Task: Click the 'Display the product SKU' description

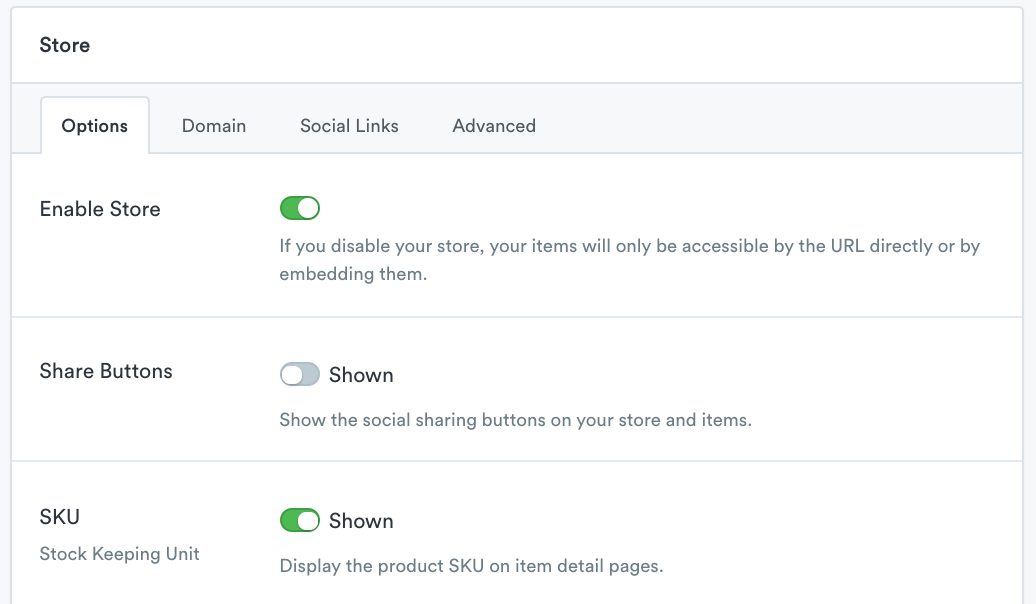Action: tap(471, 566)
